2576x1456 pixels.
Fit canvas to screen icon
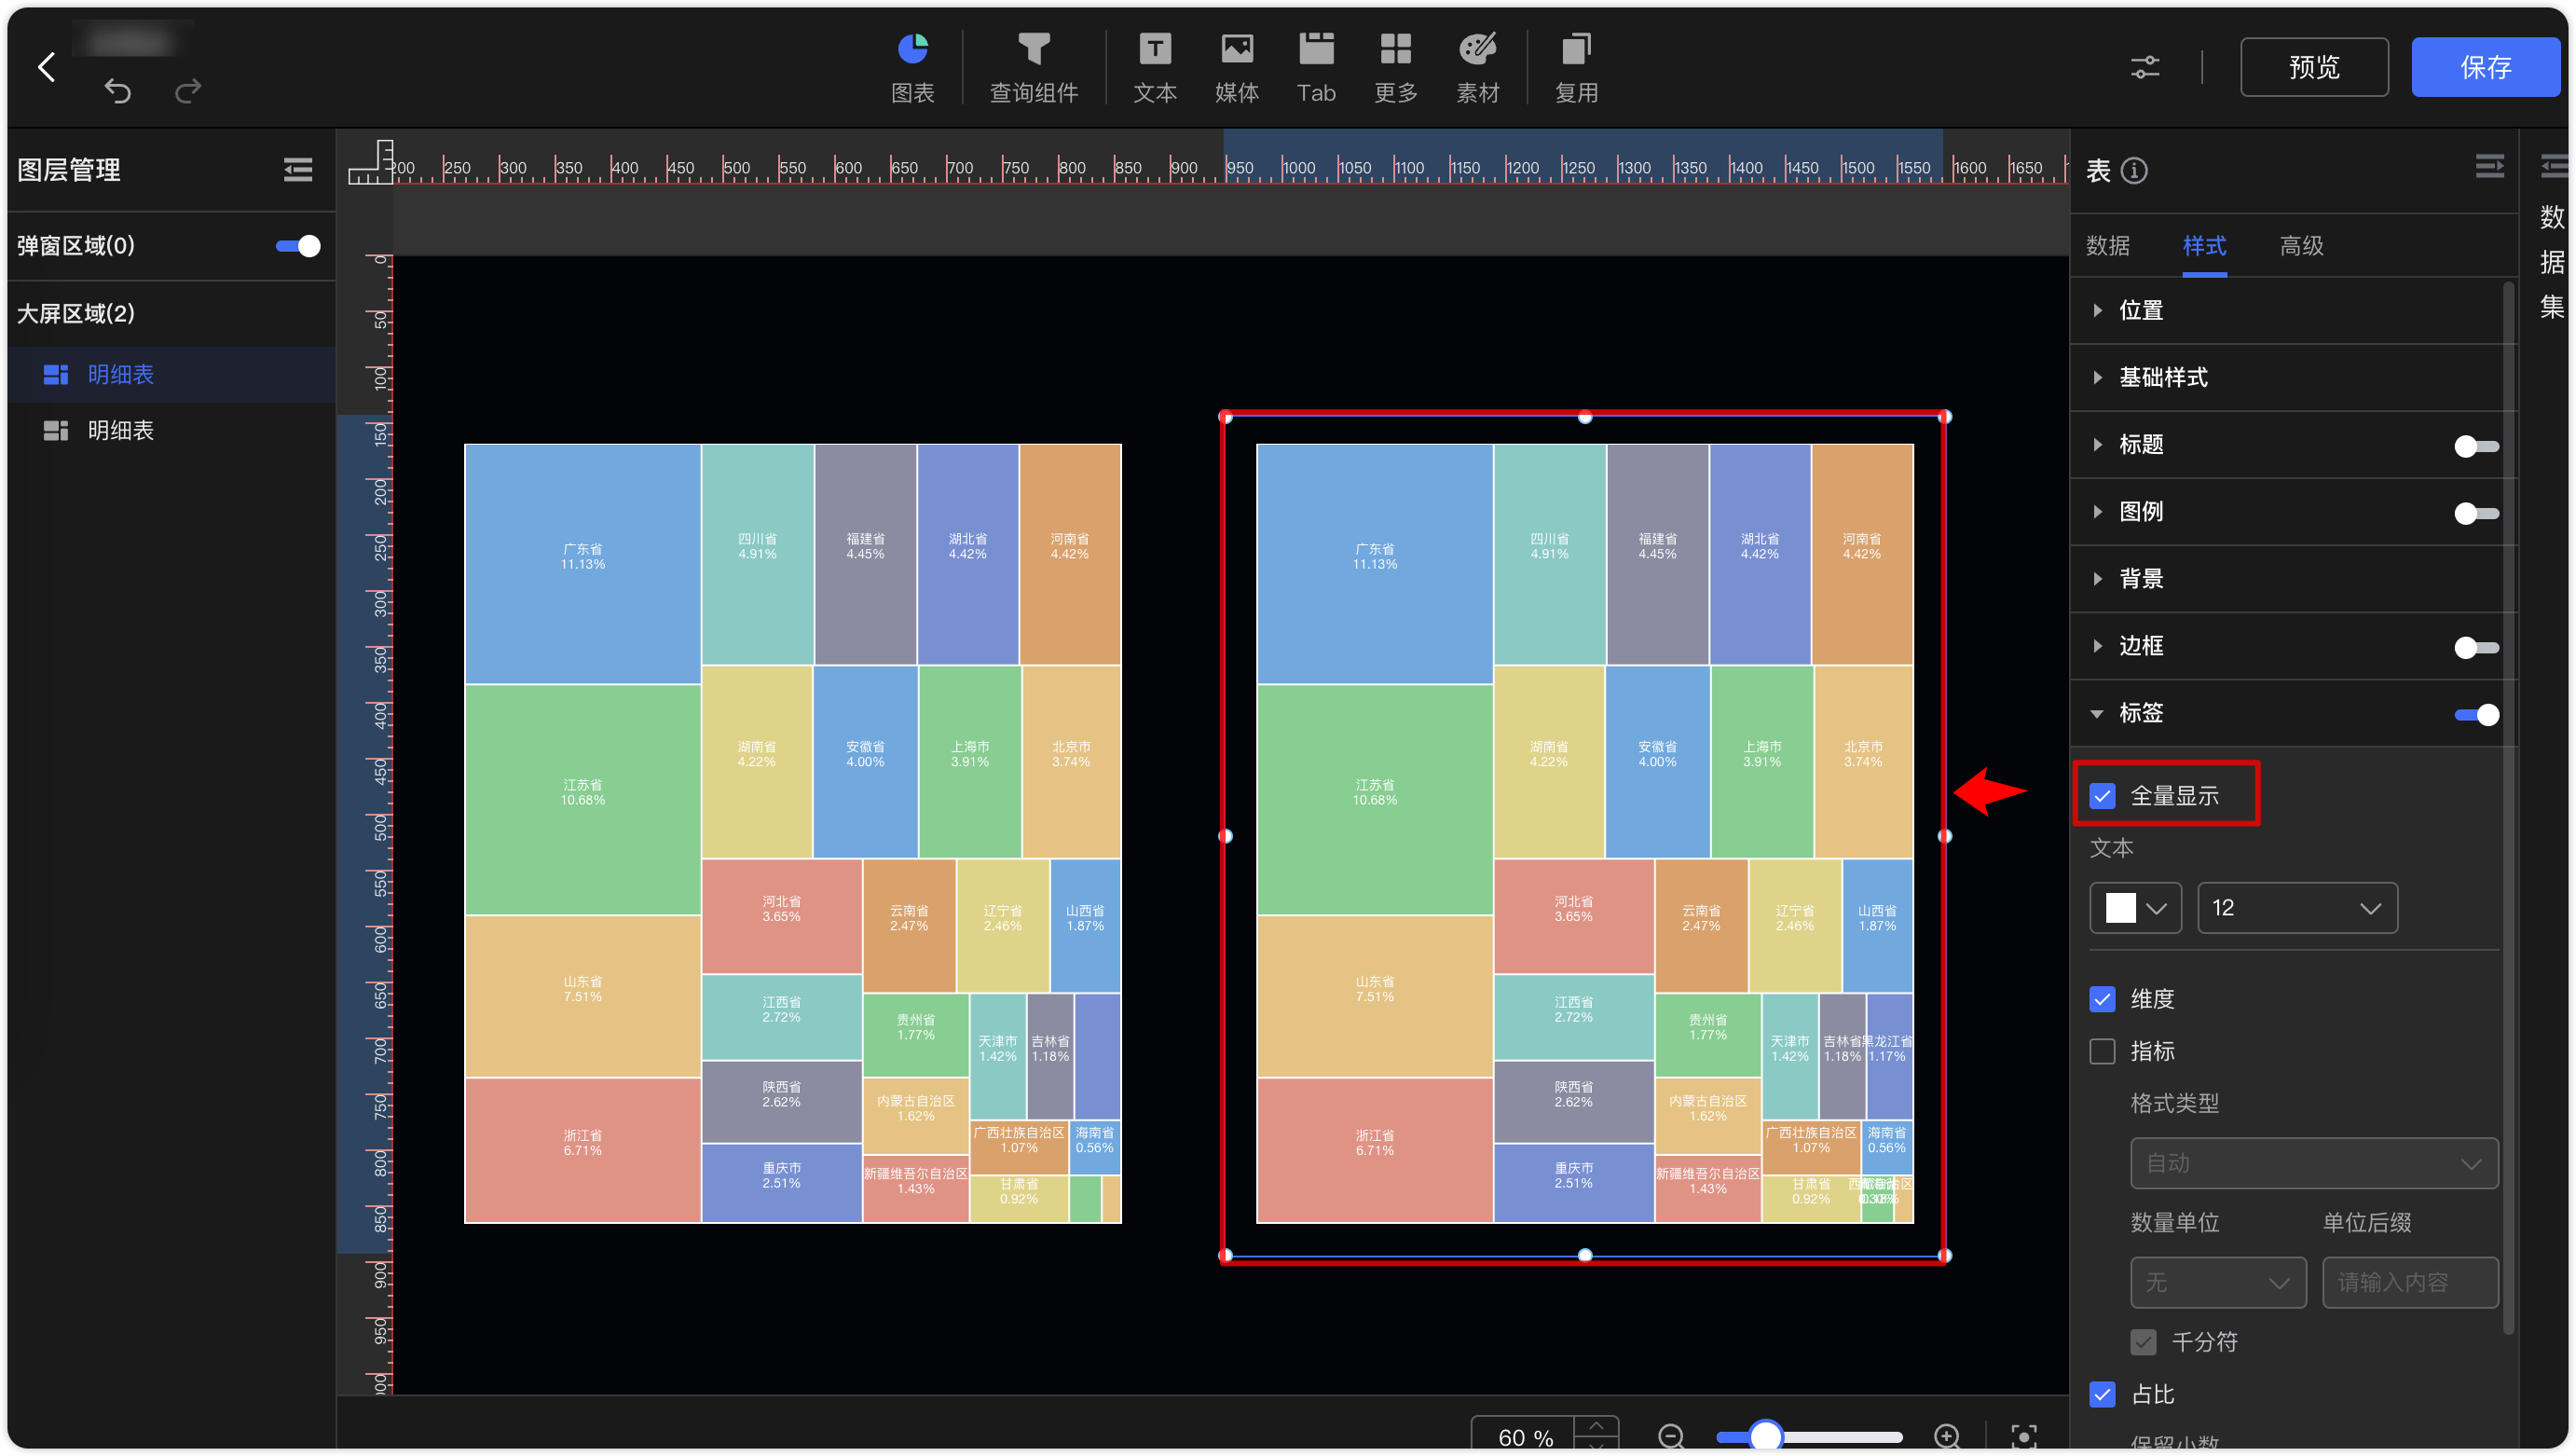[2023, 1436]
